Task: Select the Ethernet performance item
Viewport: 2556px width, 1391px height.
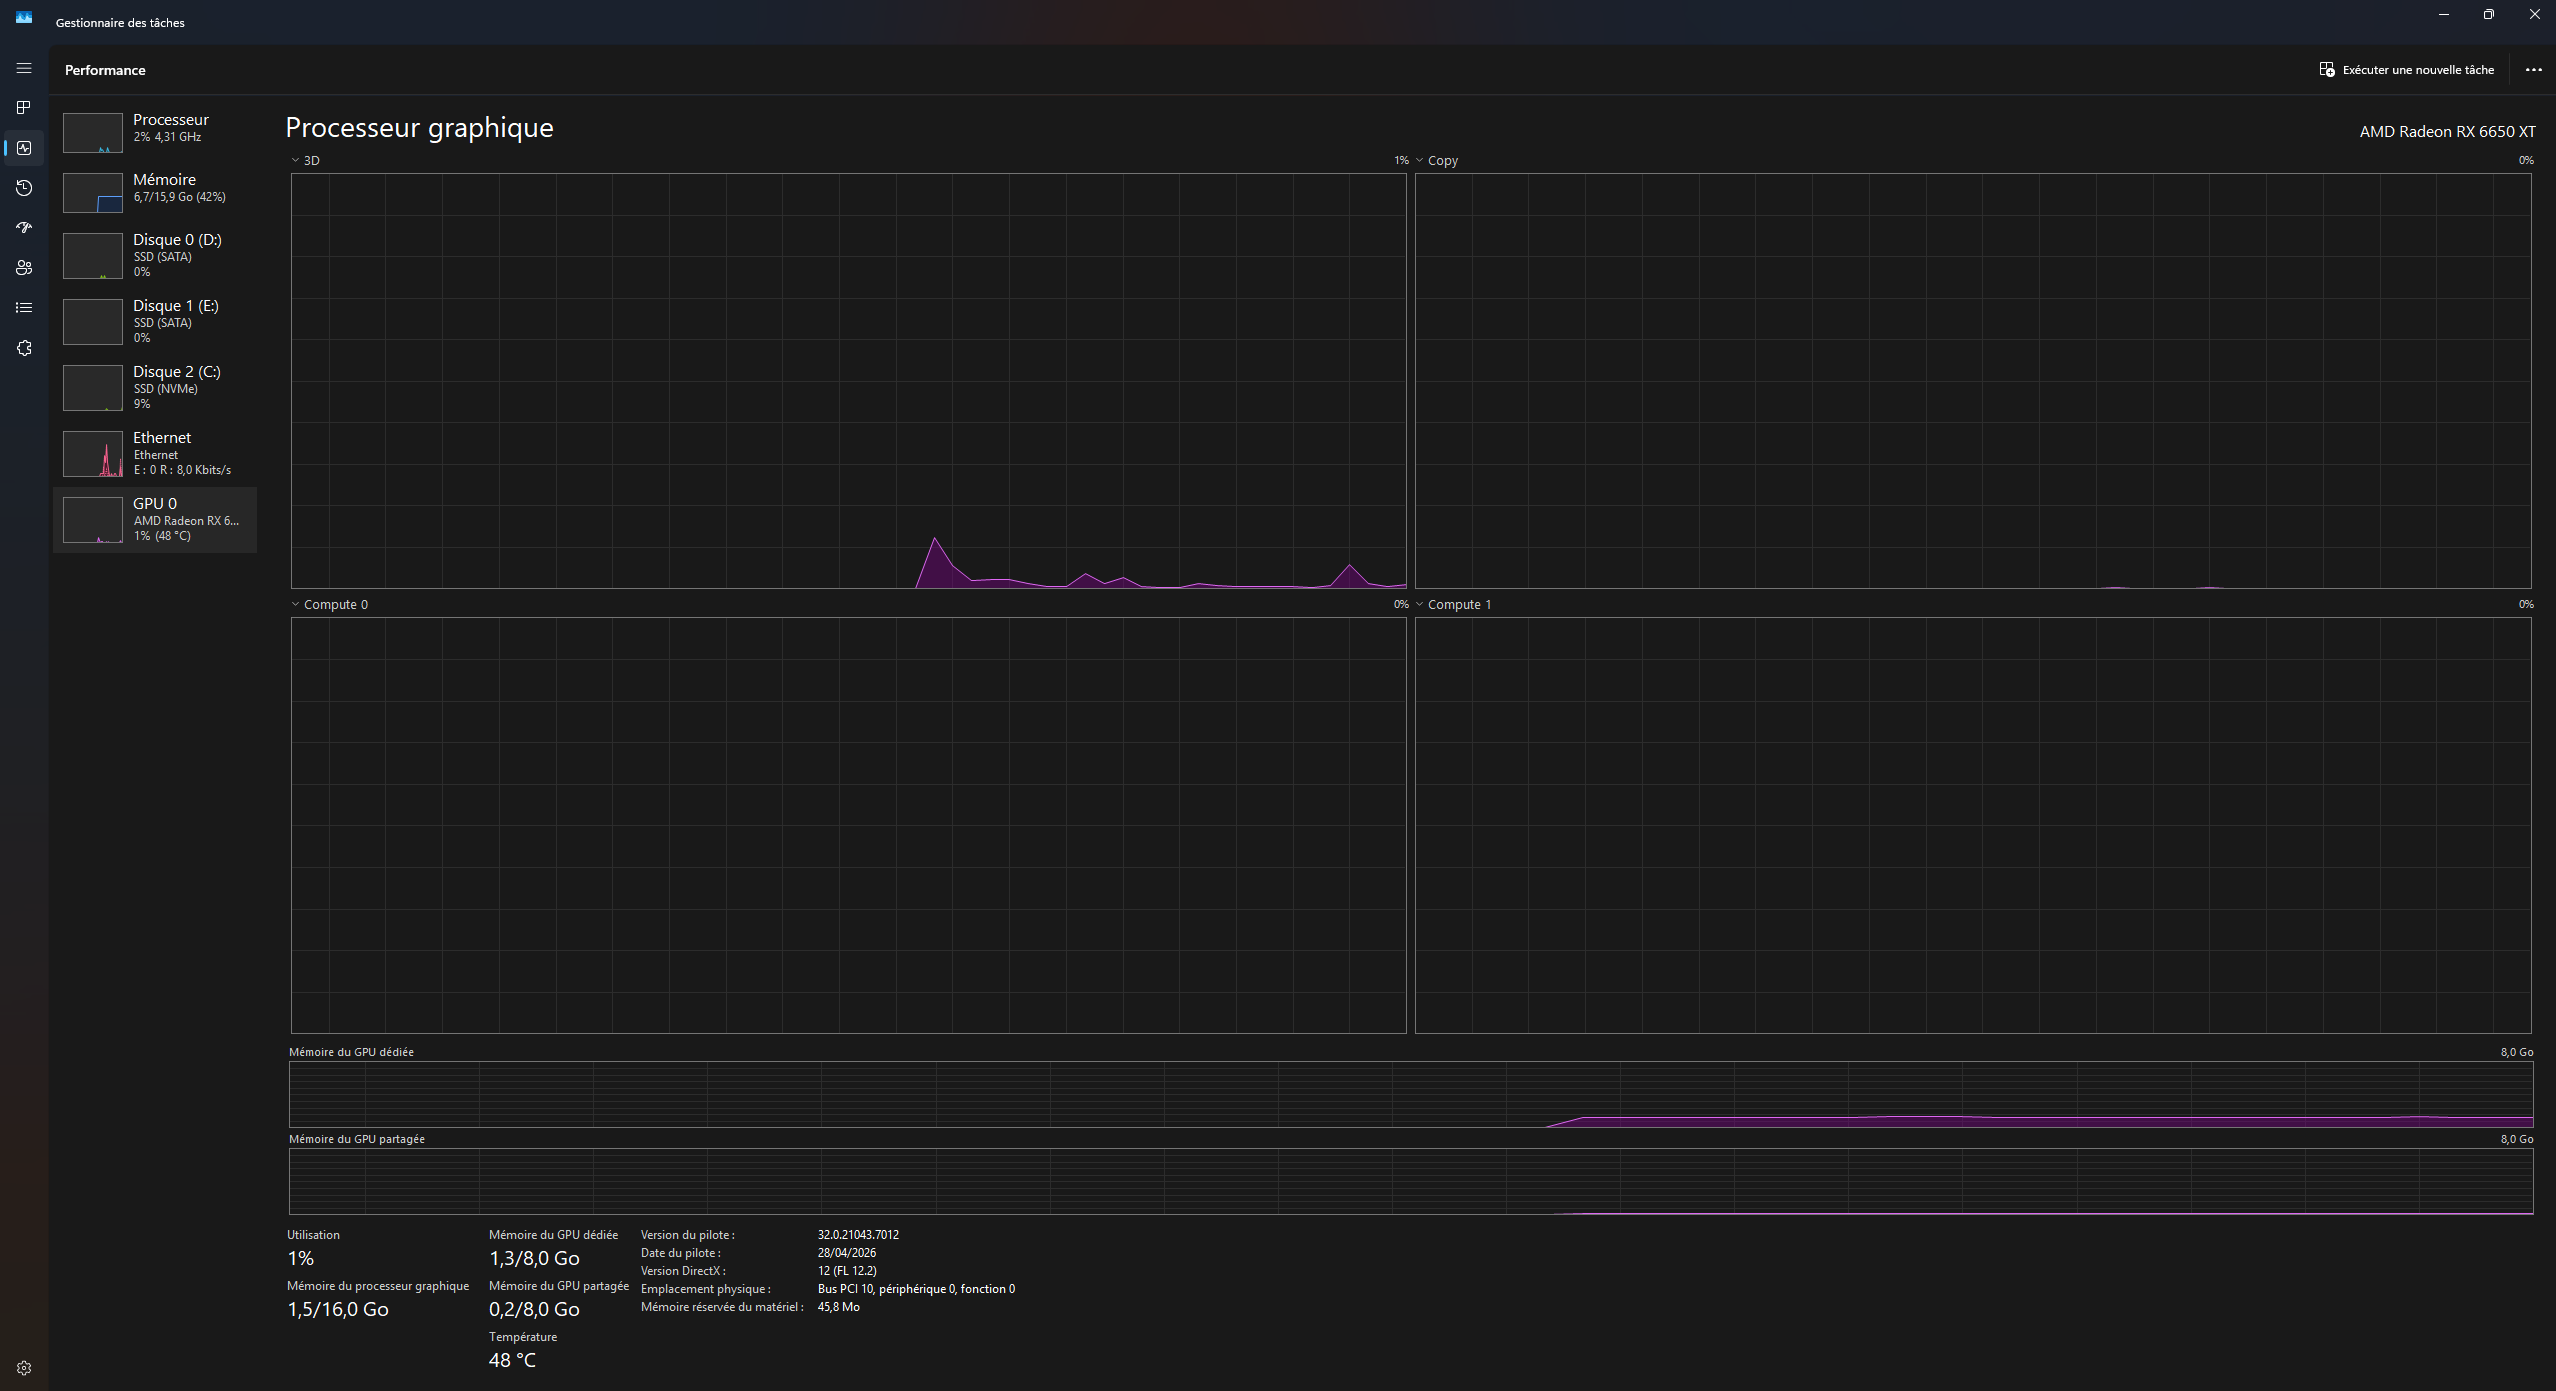Action: 155,453
